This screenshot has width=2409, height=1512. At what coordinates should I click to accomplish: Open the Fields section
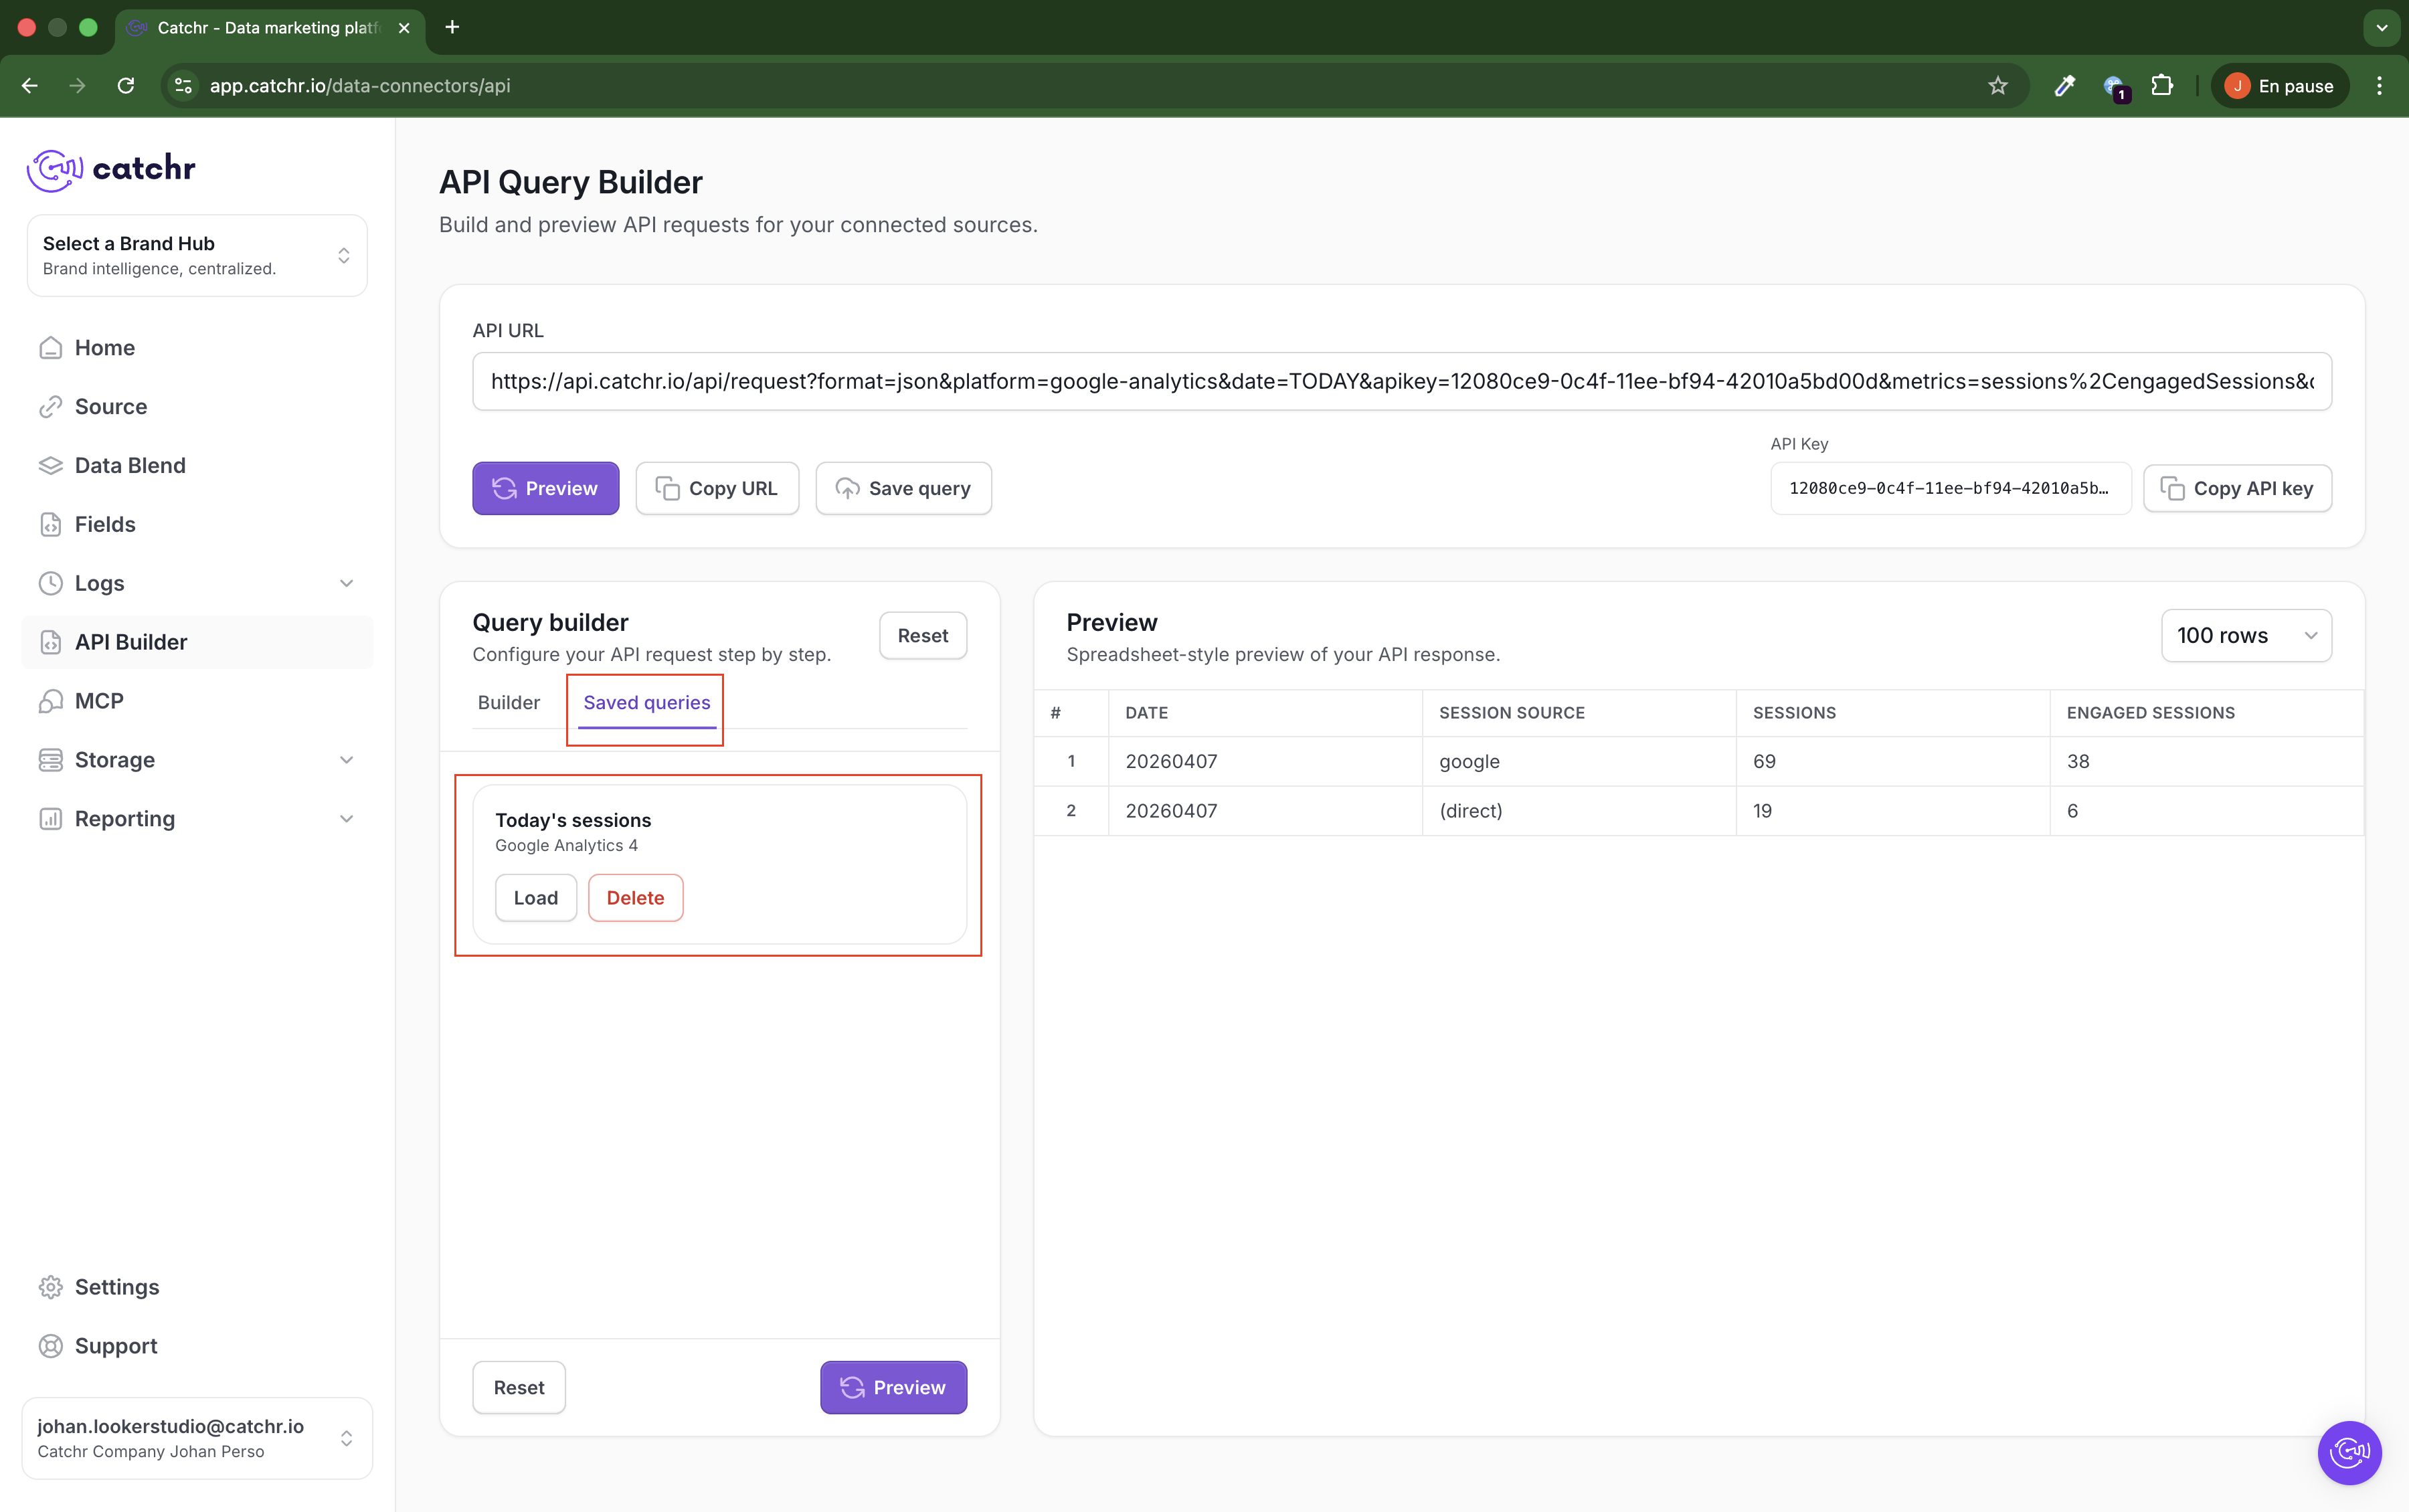[105, 524]
